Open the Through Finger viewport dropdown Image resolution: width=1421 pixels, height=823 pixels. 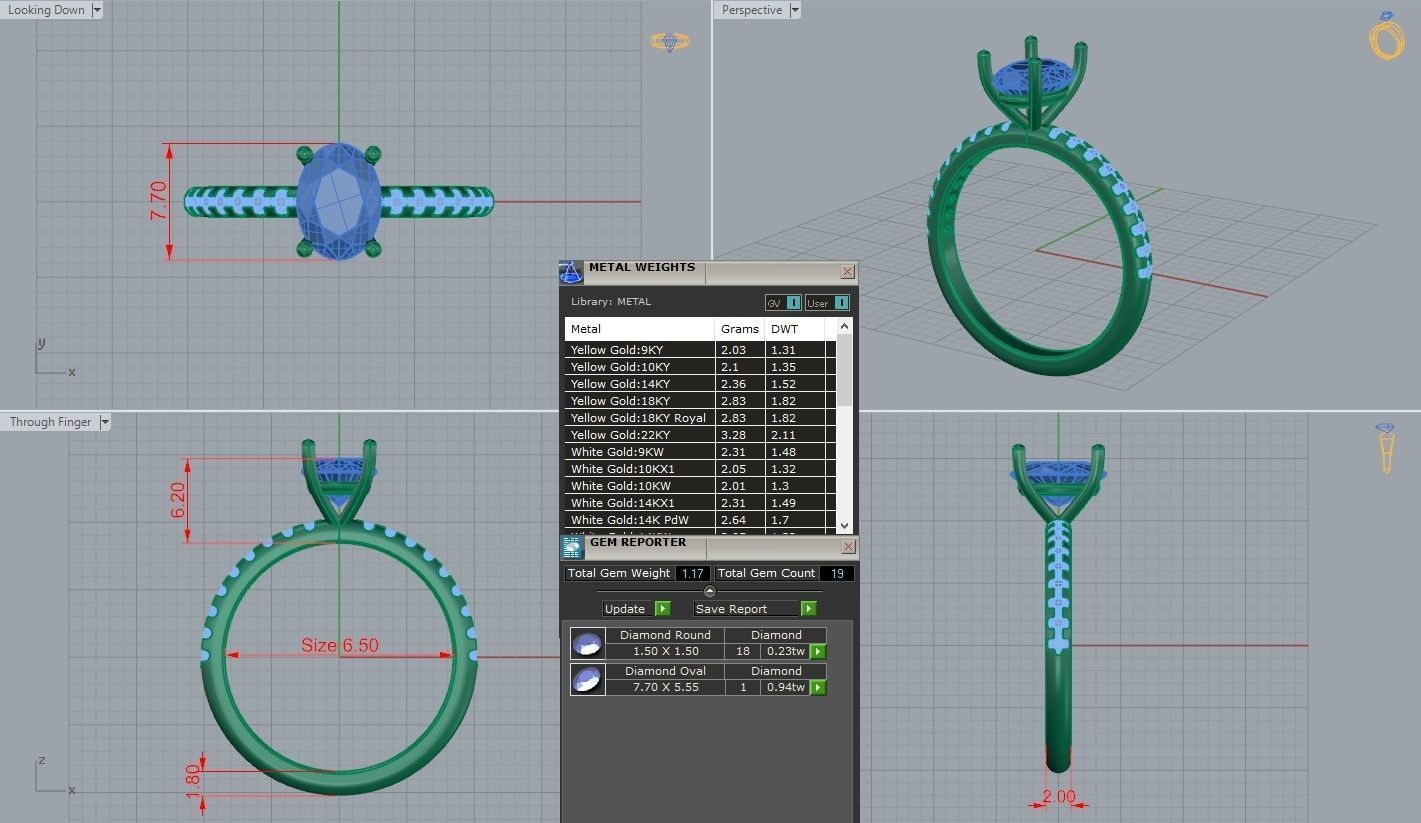pyautogui.click(x=105, y=421)
